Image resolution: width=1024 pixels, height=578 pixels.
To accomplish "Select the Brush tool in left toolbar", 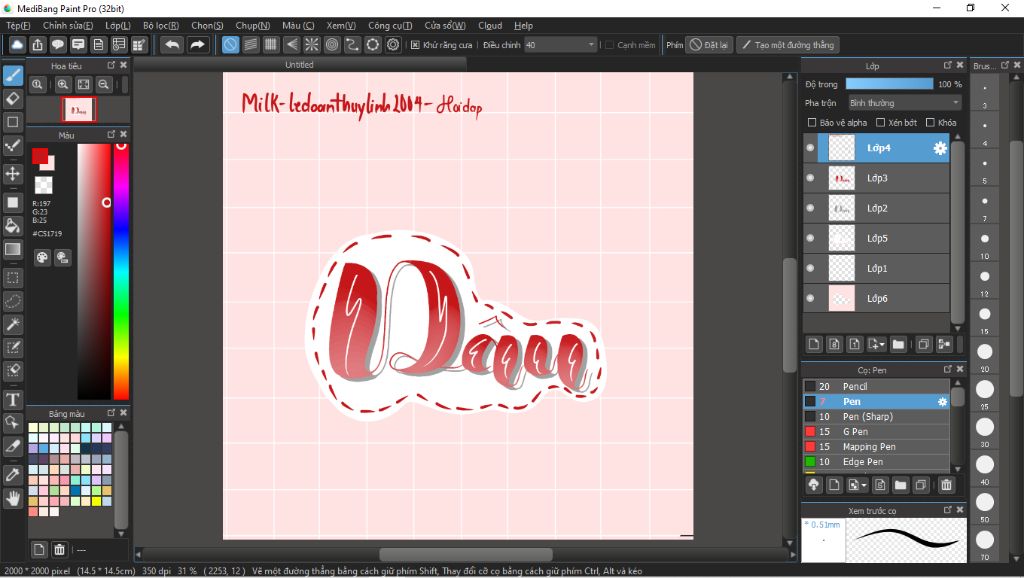I will [x=12, y=75].
